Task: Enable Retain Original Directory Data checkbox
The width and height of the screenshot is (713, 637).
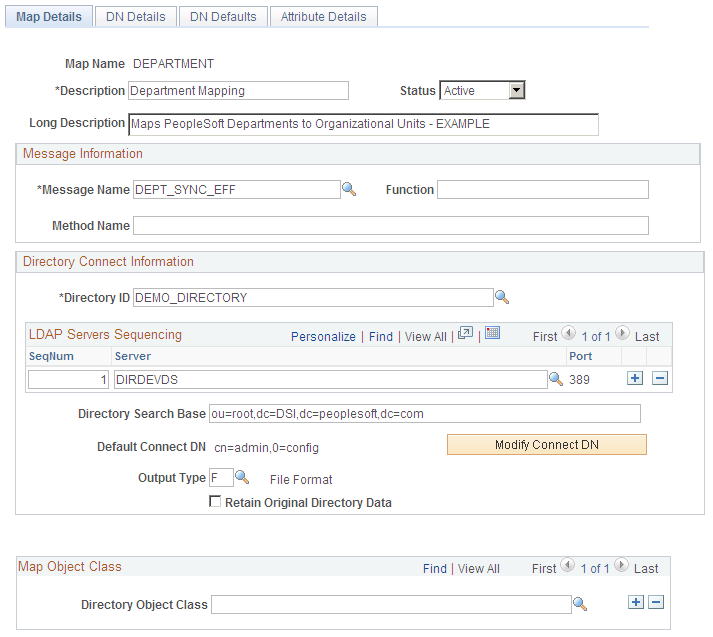Action: click(215, 501)
